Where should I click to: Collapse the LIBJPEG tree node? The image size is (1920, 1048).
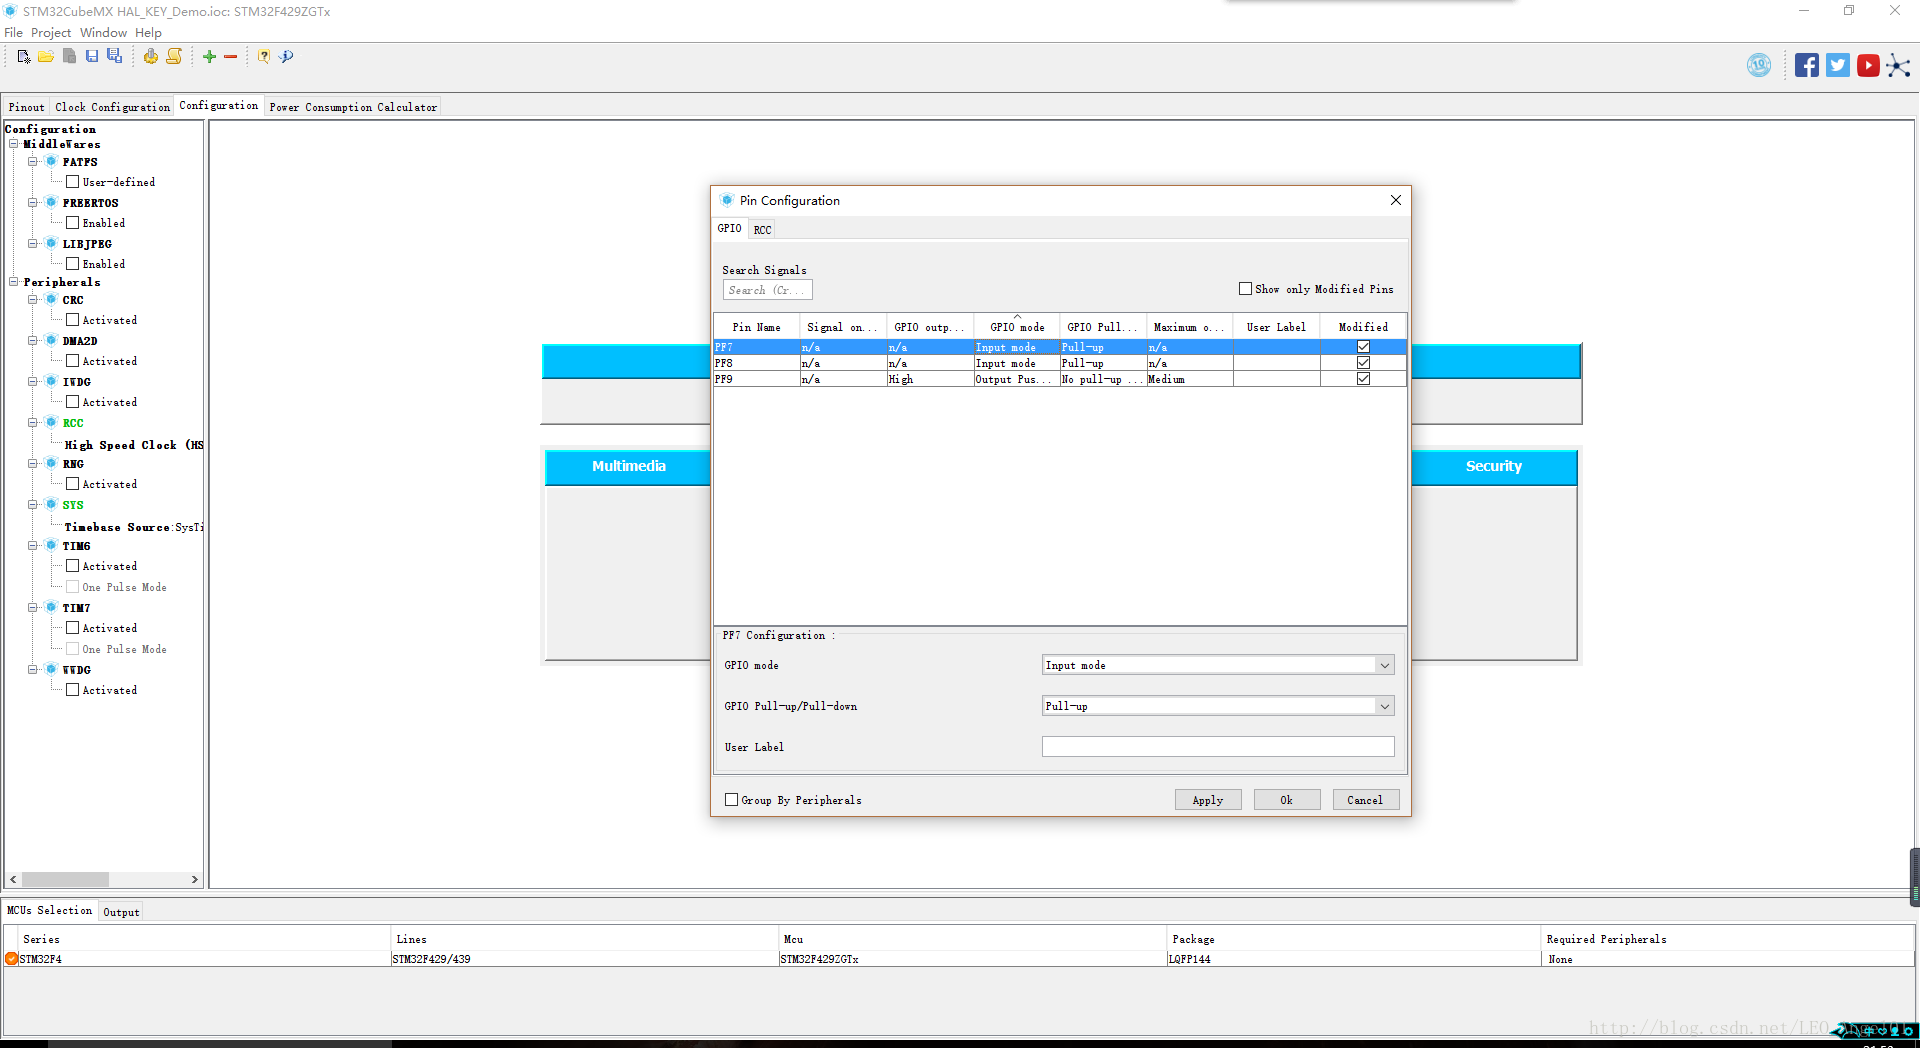tap(33, 244)
